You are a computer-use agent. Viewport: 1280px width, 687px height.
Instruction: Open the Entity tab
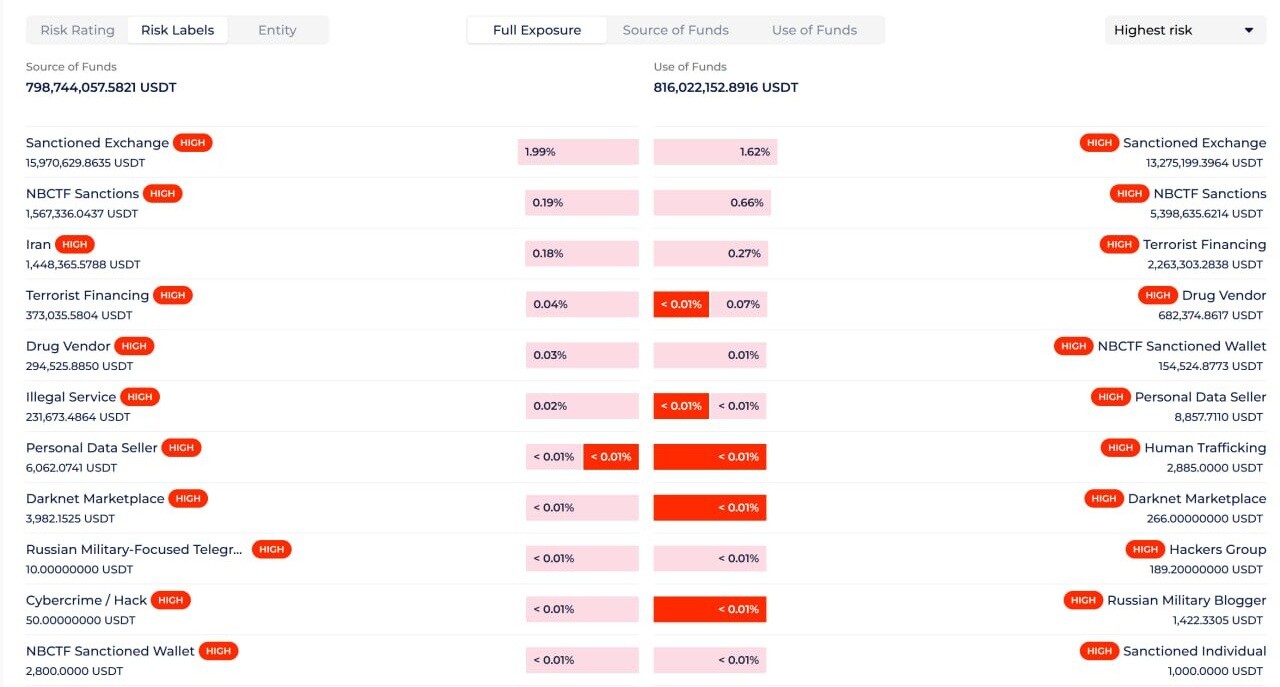[277, 30]
